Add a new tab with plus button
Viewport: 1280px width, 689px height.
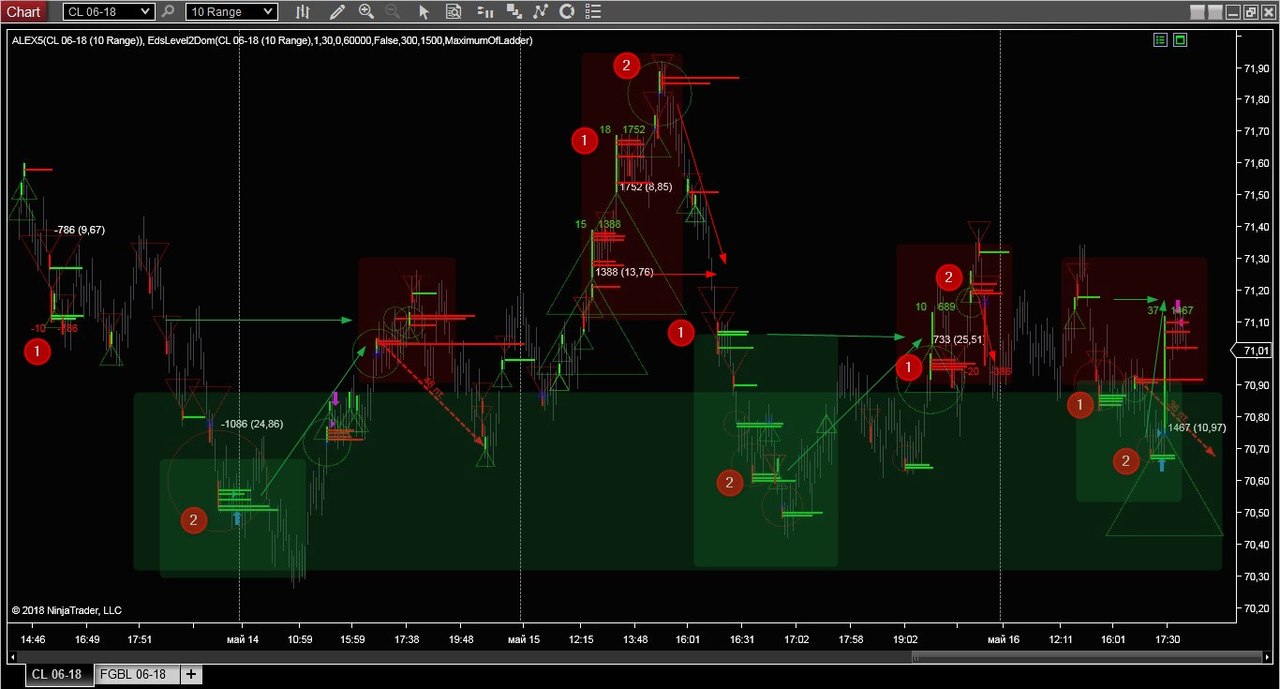[190, 675]
